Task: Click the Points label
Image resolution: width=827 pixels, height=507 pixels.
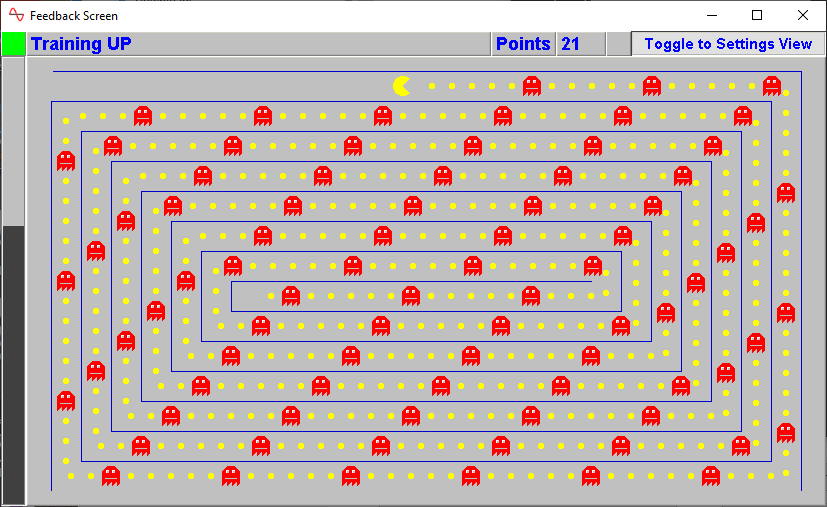Action: point(523,44)
